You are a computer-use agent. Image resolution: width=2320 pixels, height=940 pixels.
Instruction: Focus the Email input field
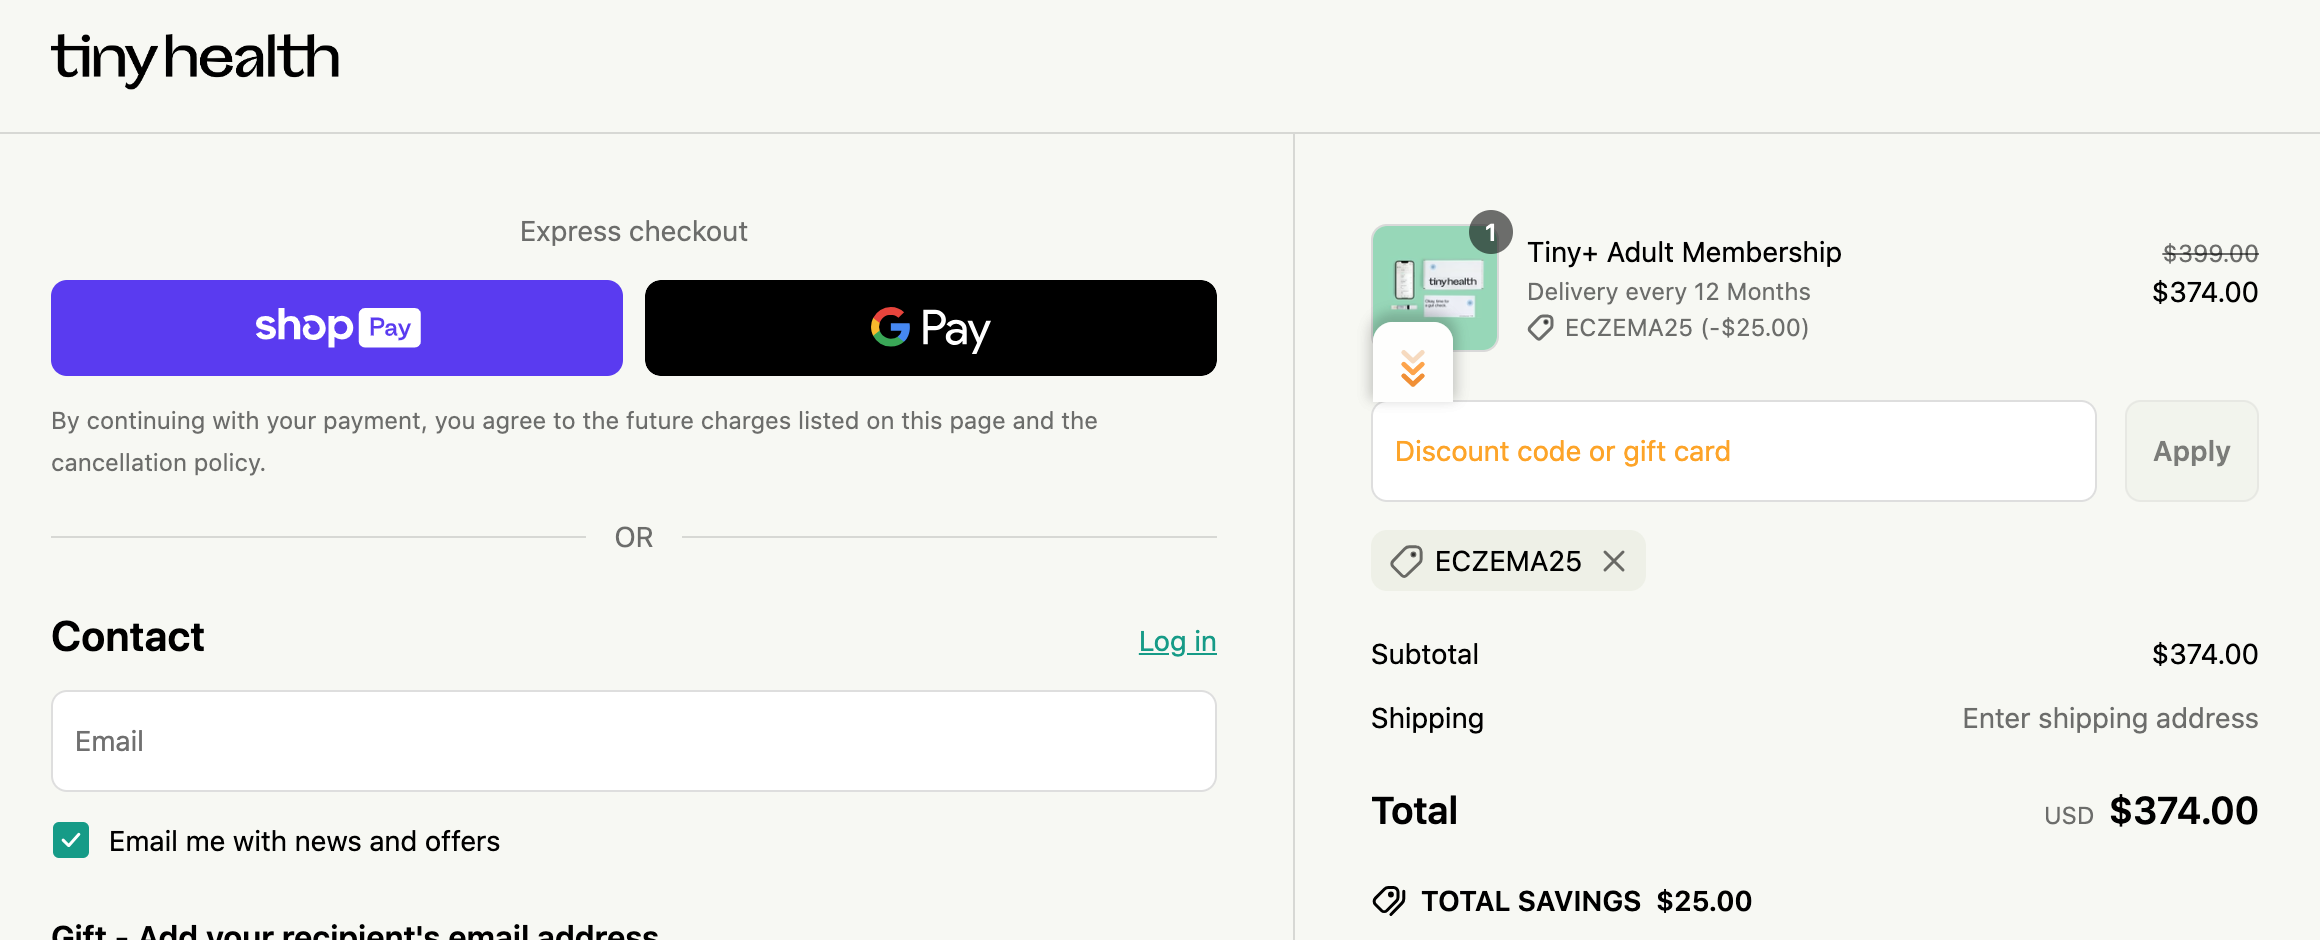point(633,740)
